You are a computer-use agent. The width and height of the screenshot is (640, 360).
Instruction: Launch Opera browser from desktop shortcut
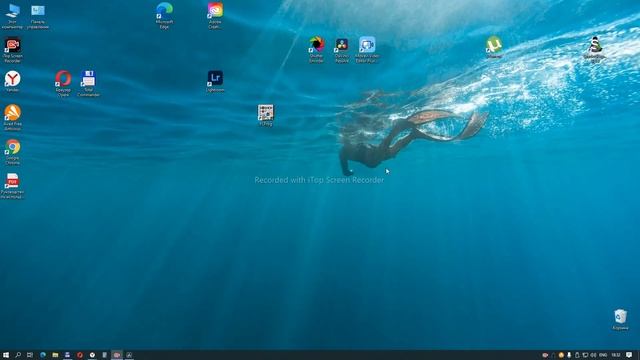pyautogui.click(x=63, y=83)
